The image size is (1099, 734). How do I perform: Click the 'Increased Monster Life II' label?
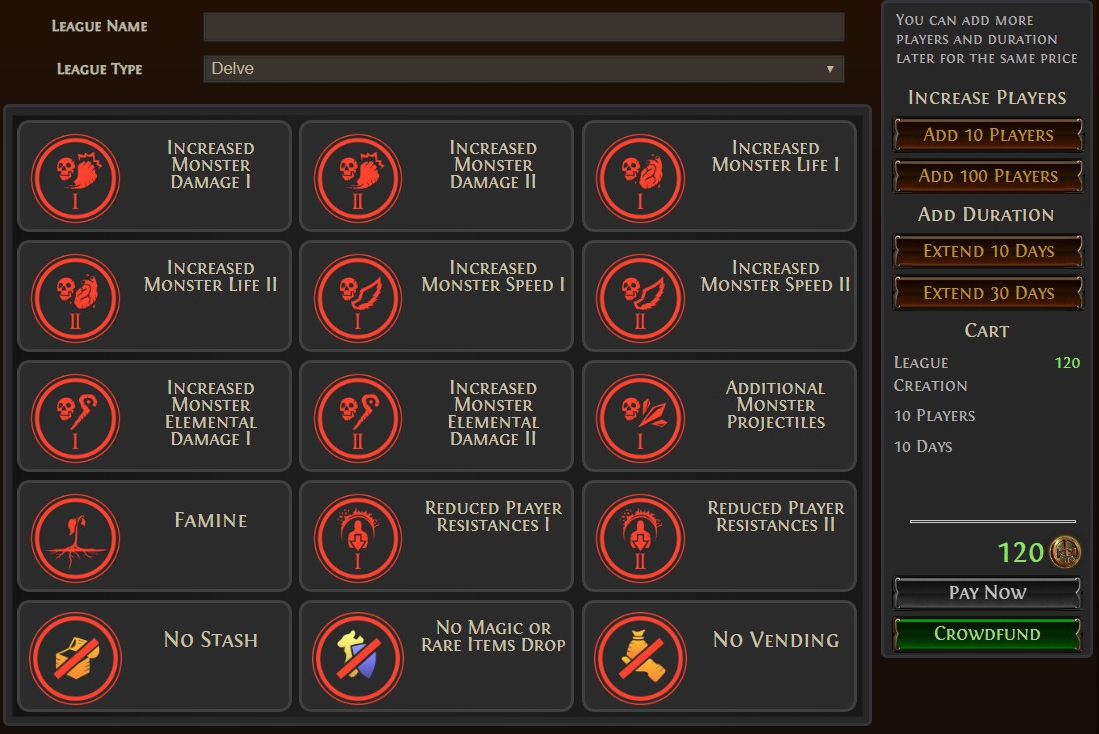tap(210, 276)
